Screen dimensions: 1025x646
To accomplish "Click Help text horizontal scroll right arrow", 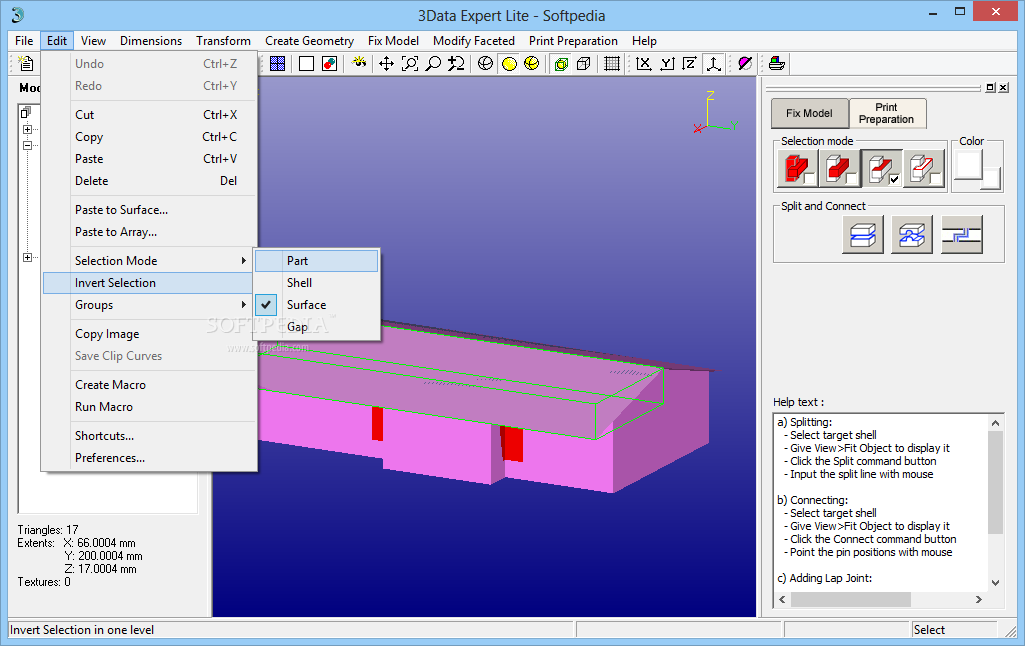I will tap(979, 599).
